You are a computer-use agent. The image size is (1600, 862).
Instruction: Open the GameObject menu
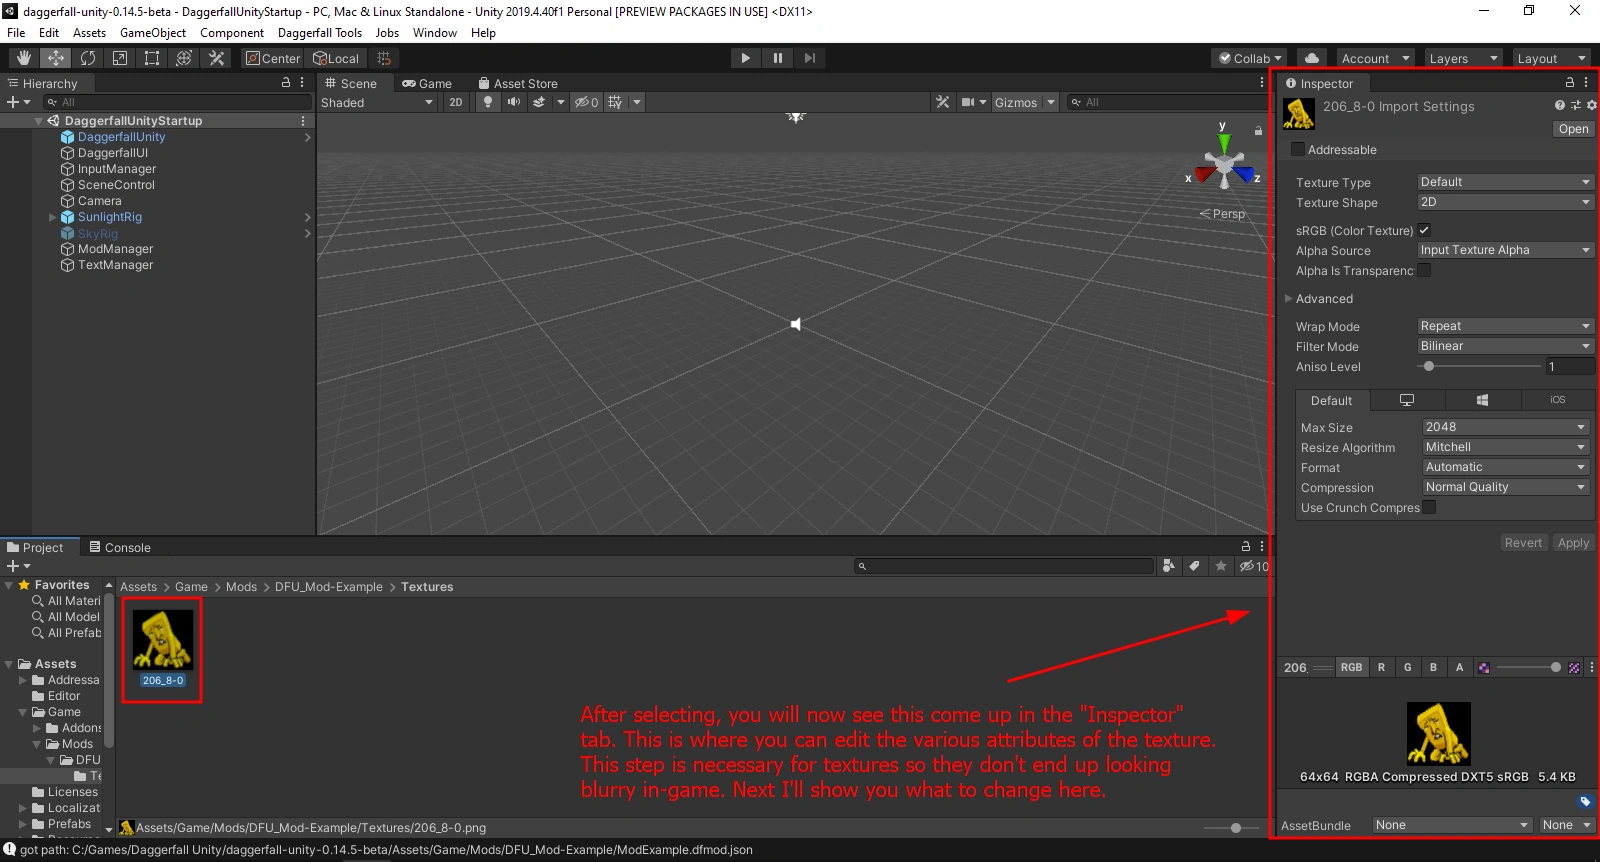point(153,32)
